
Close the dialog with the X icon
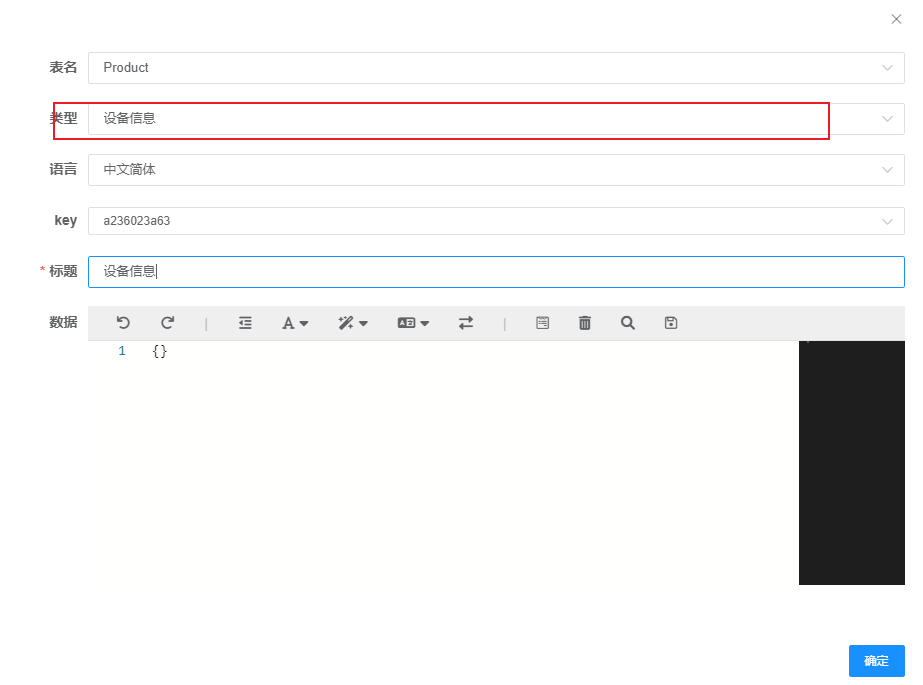[x=897, y=19]
